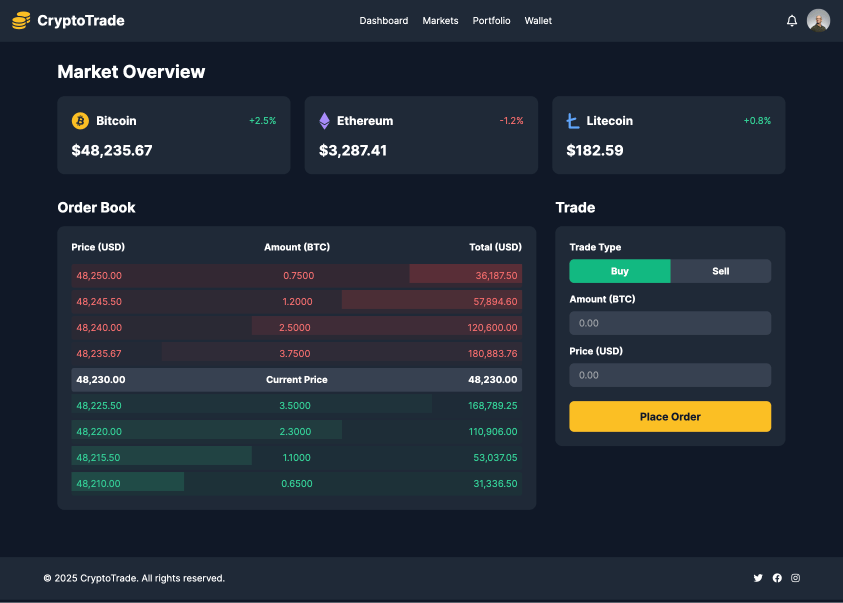Open the Twitter link in footer
Screen dimensions: 843x603
click(758, 578)
